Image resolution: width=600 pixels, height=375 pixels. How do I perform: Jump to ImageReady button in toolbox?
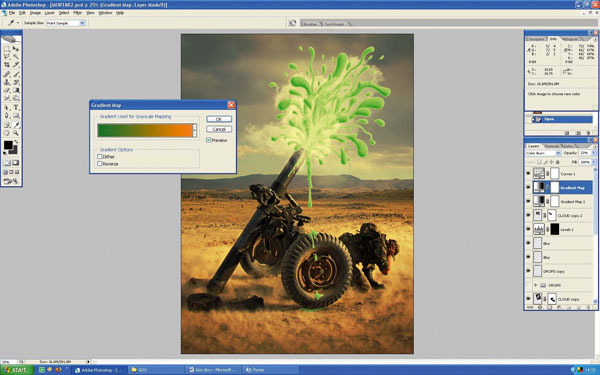tap(11, 181)
